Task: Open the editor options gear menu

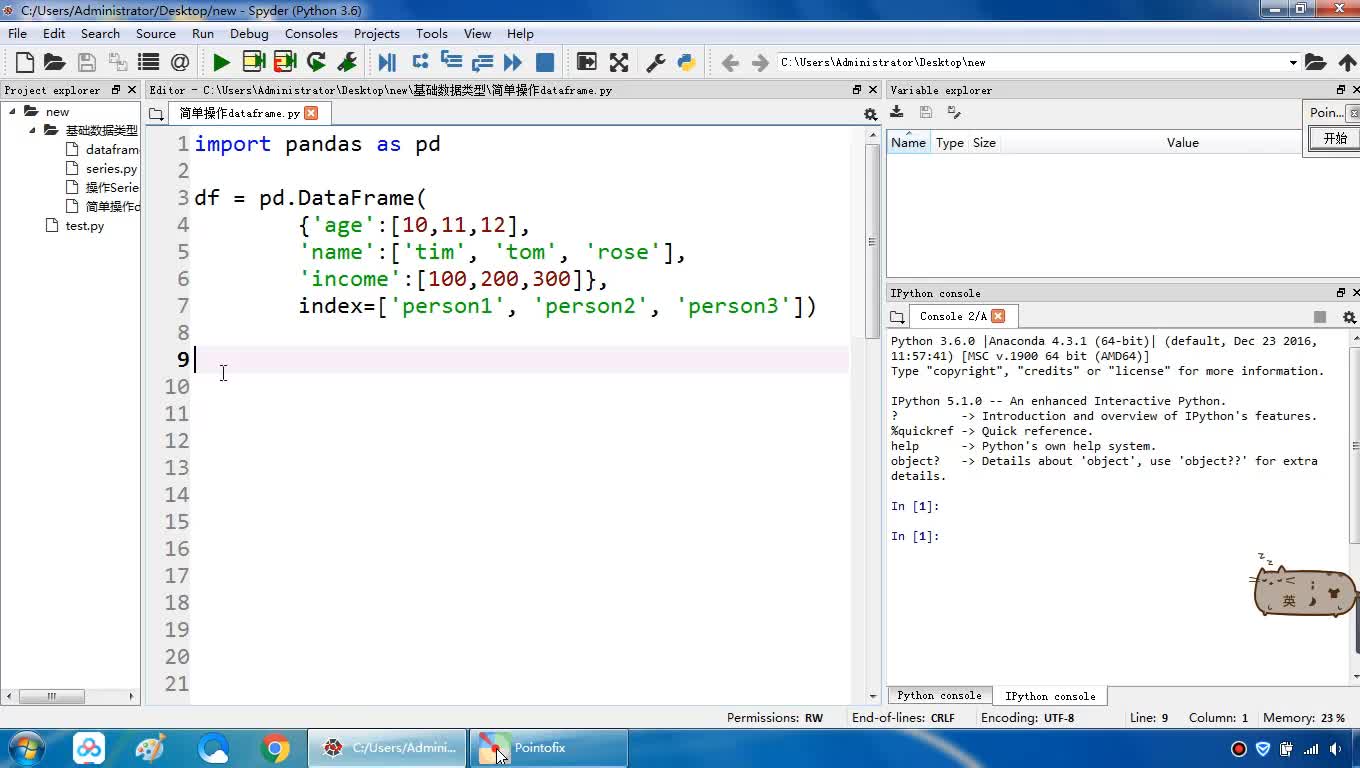Action: pos(870,114)
